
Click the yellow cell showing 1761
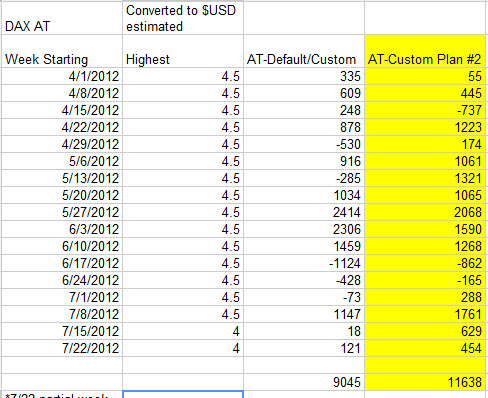(425, 314)
